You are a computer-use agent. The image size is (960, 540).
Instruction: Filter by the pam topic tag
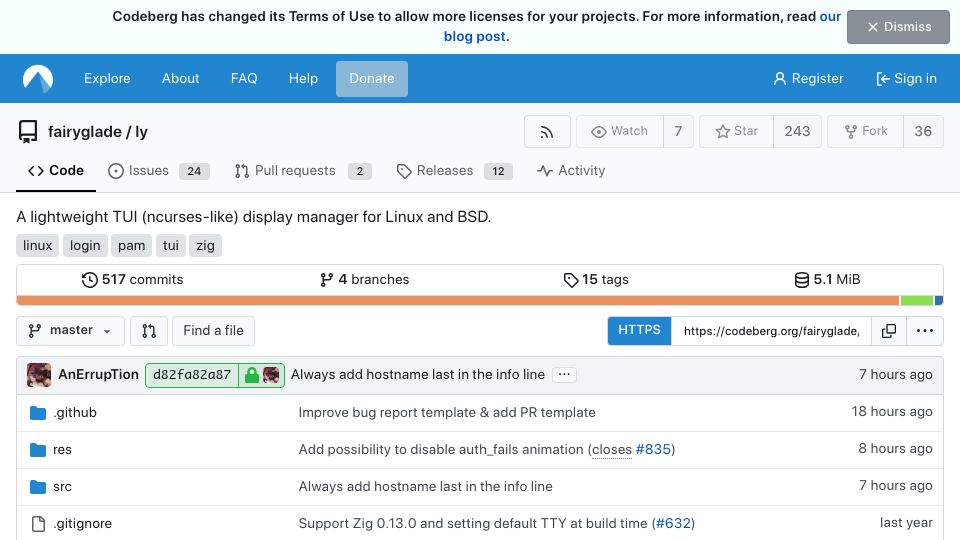point(132,246)
